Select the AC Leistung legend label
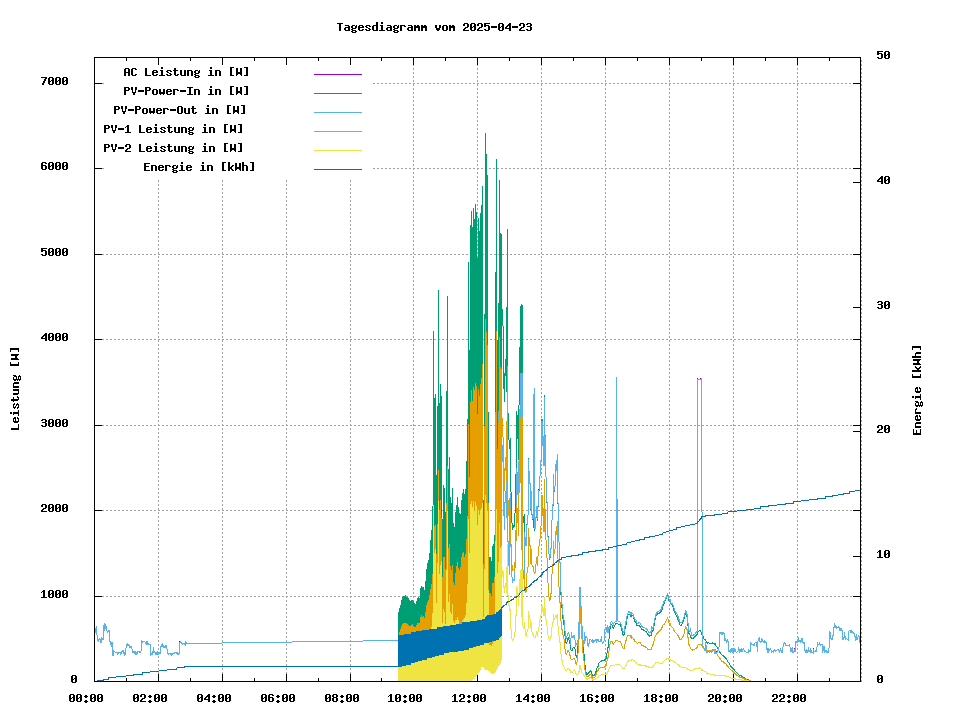Screen dimensions: 960x720 click(186, 72)
